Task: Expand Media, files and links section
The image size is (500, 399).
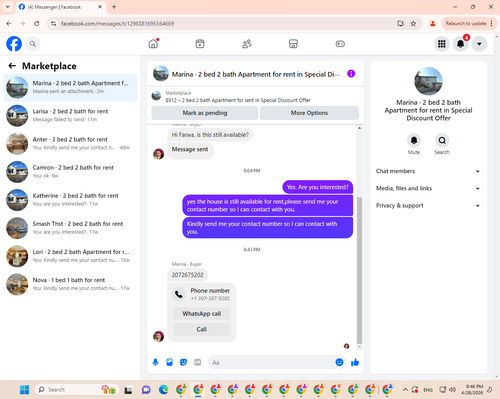Action: coord(428,188)
